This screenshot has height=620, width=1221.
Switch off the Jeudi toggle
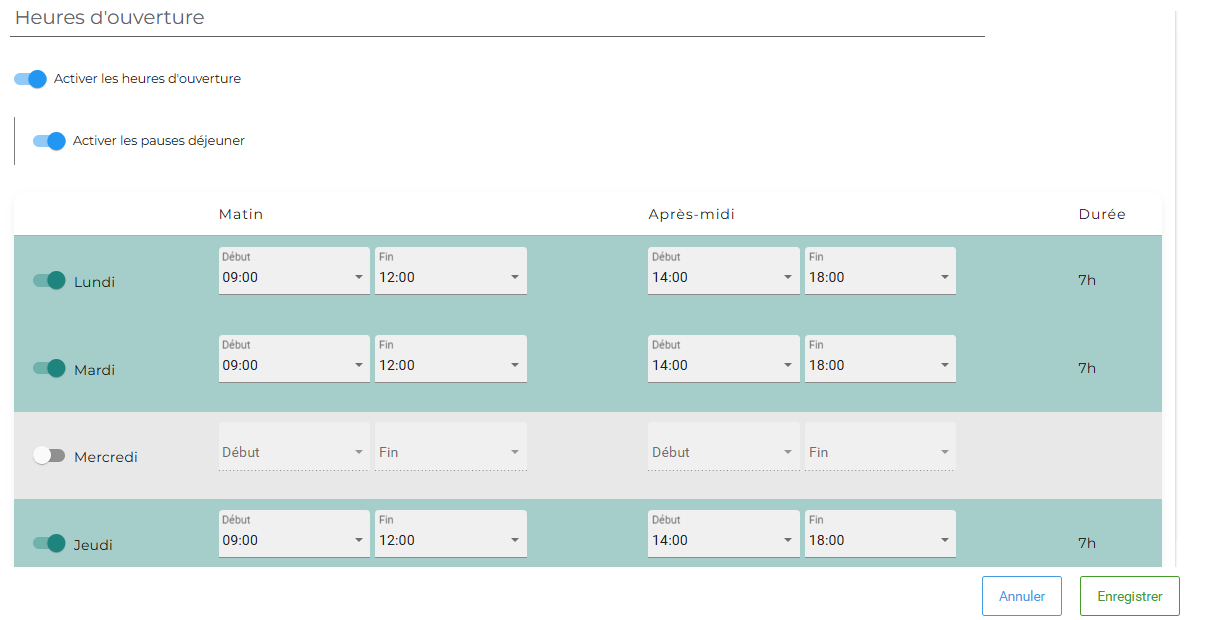click(49, 544)
